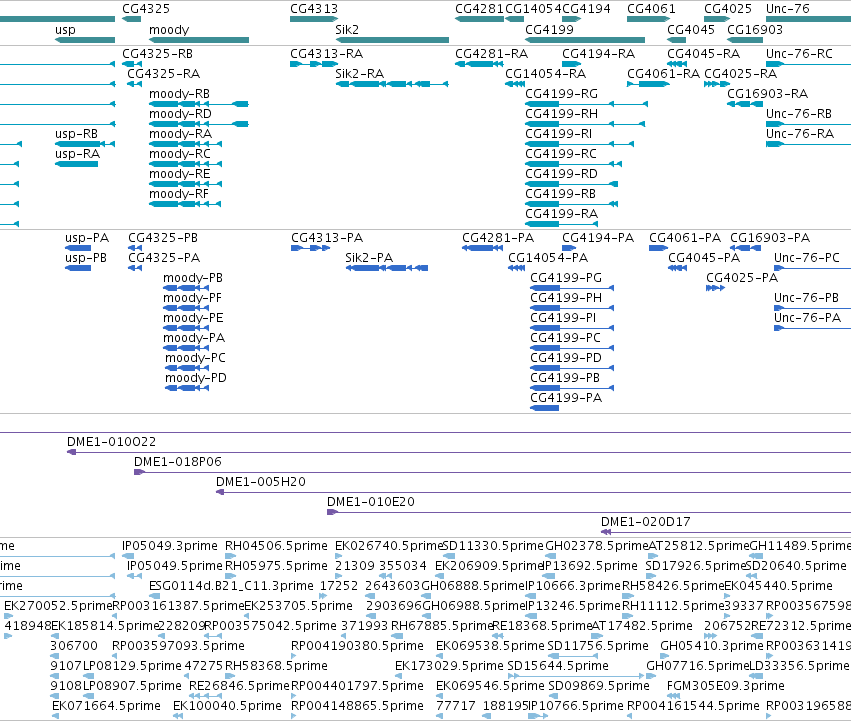
Task: Click protein moody-PB
Action: tap(193, 278)
